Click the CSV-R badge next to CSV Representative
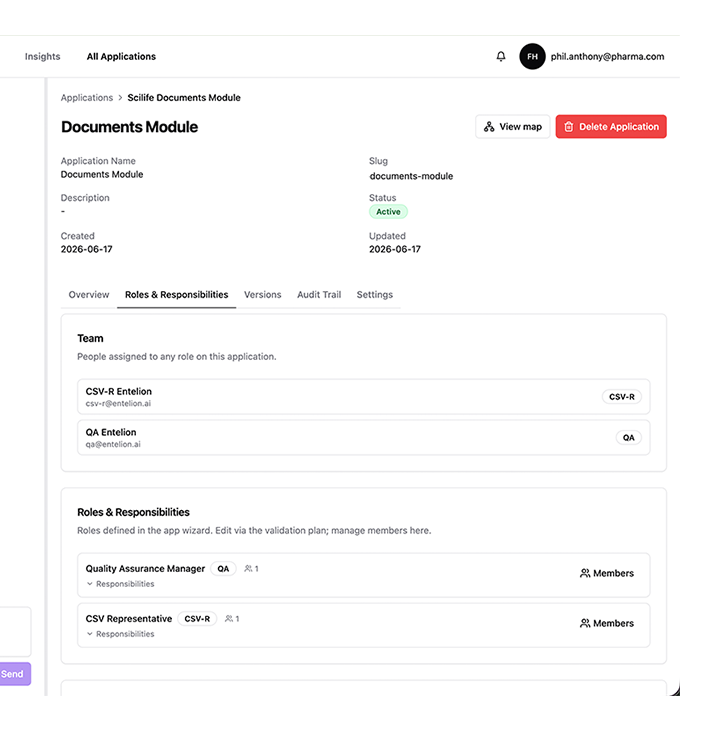Image resolution: width=708 pixels, height=750 pixels. pos(197,618)
